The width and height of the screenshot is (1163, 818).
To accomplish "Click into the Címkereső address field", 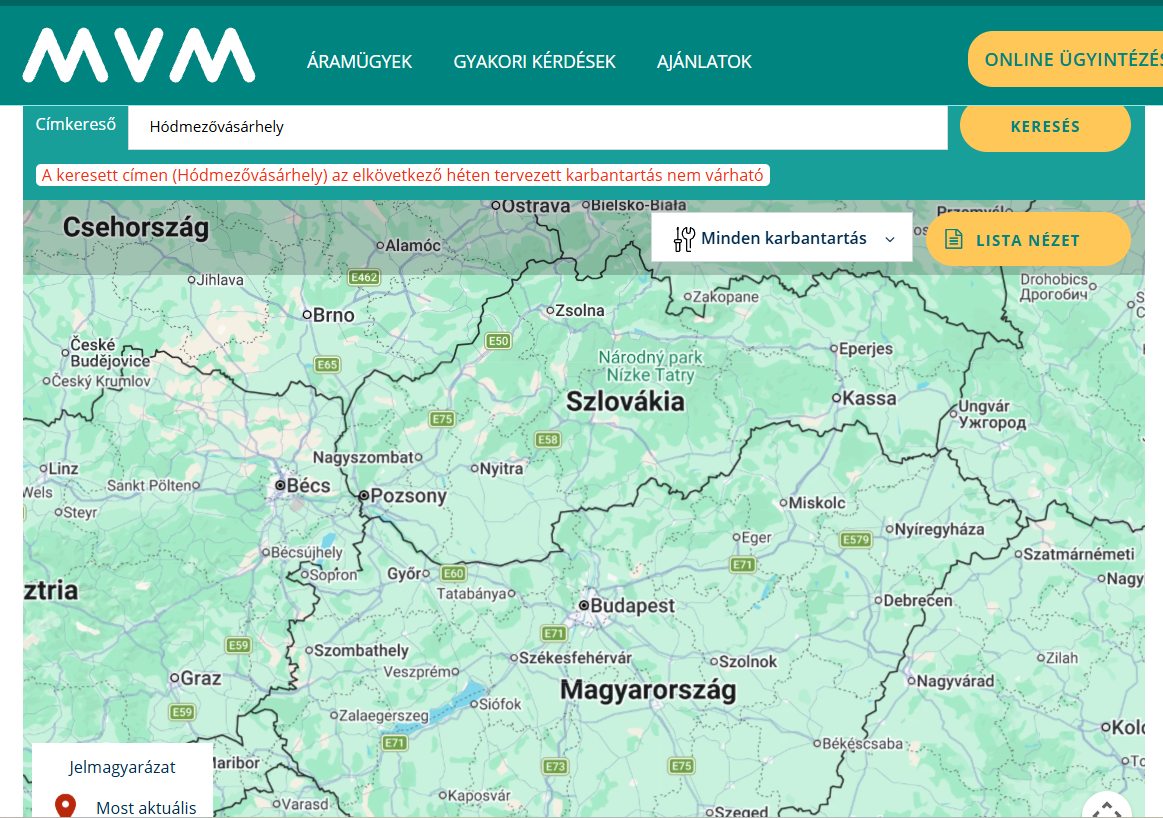I will coord(538,127).
